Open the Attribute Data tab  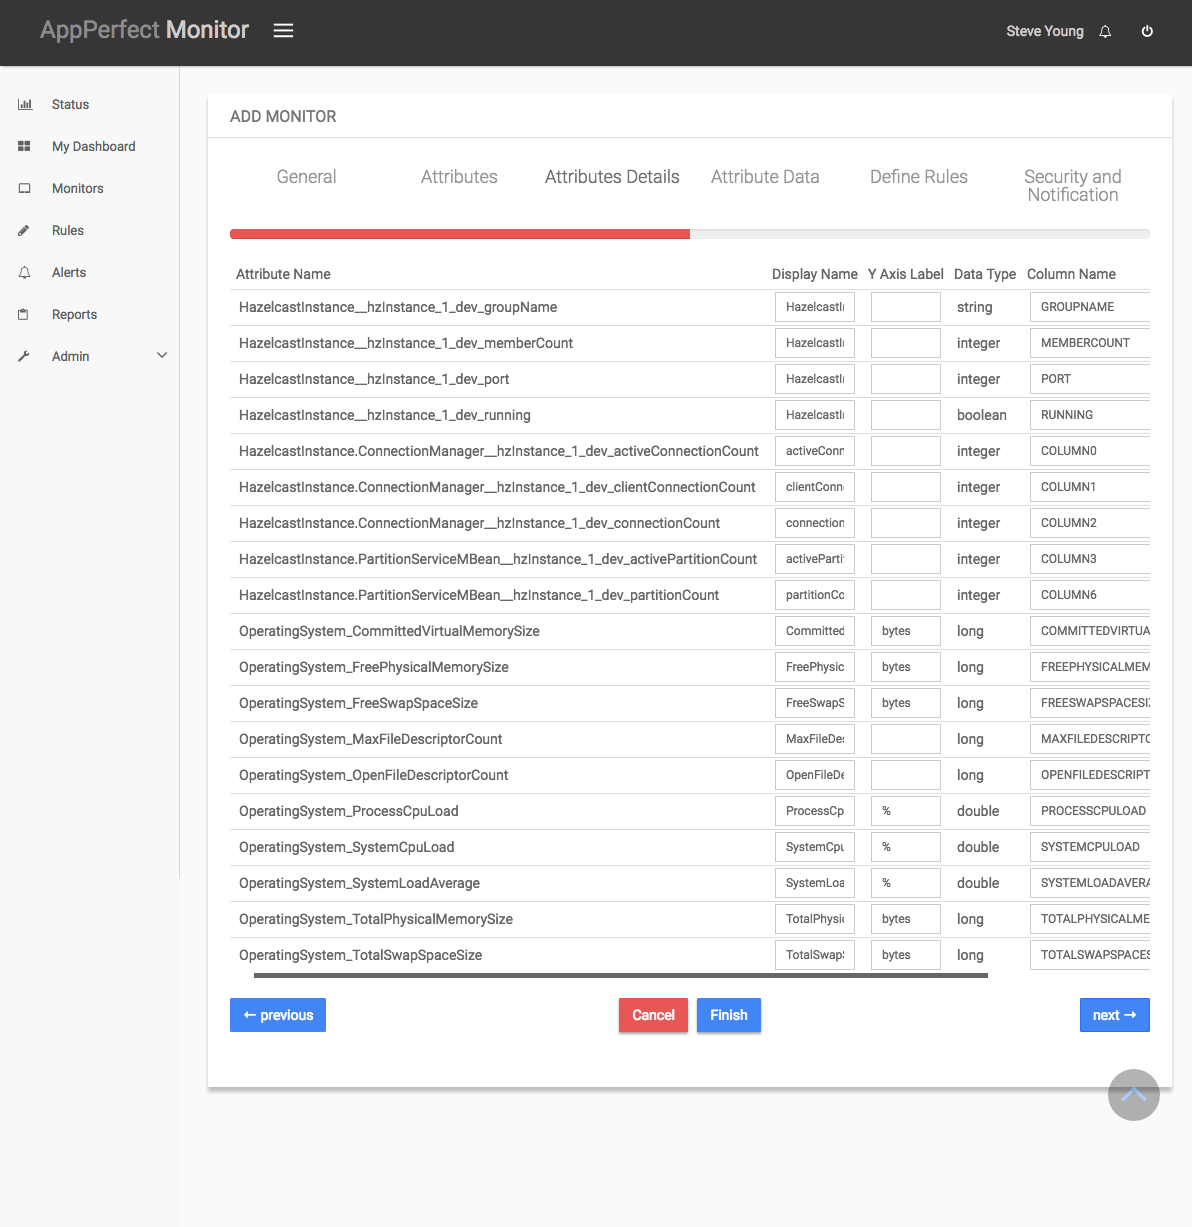[765, 177]
